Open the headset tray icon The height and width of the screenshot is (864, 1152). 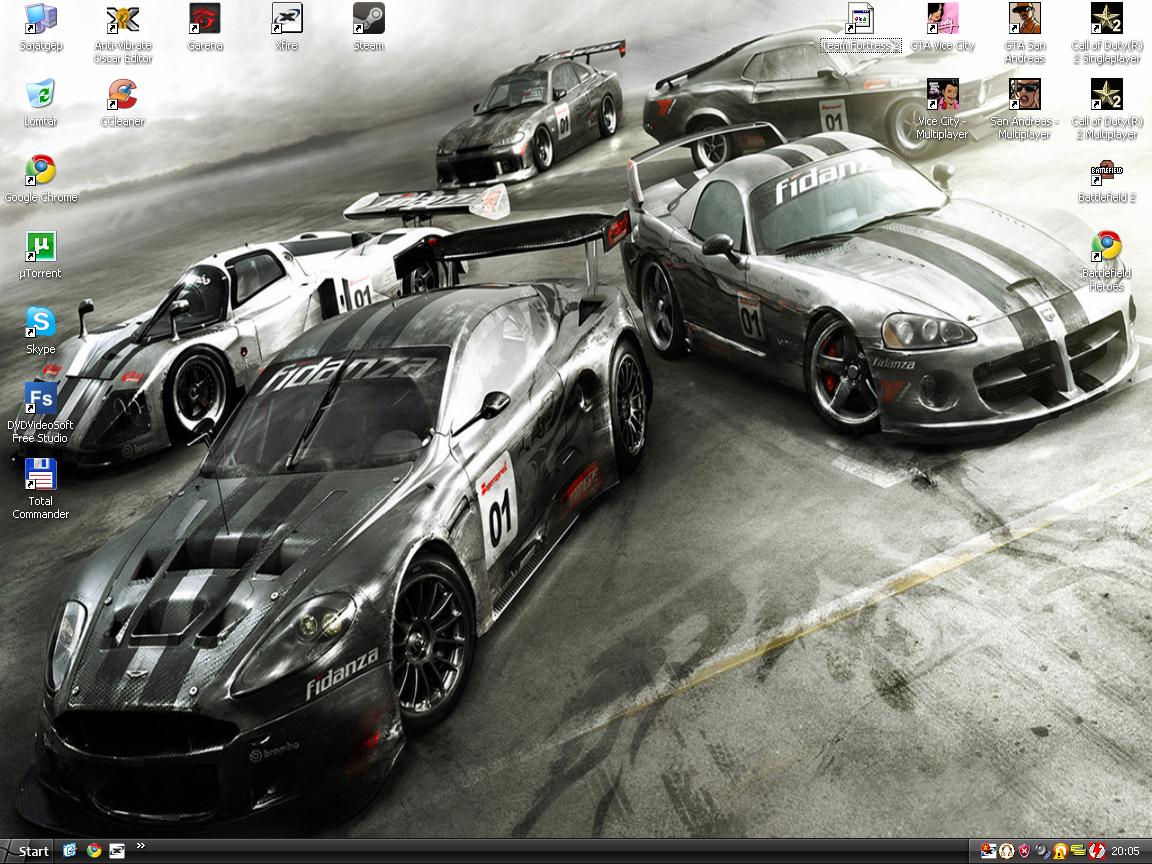[x=1007, y=851]
